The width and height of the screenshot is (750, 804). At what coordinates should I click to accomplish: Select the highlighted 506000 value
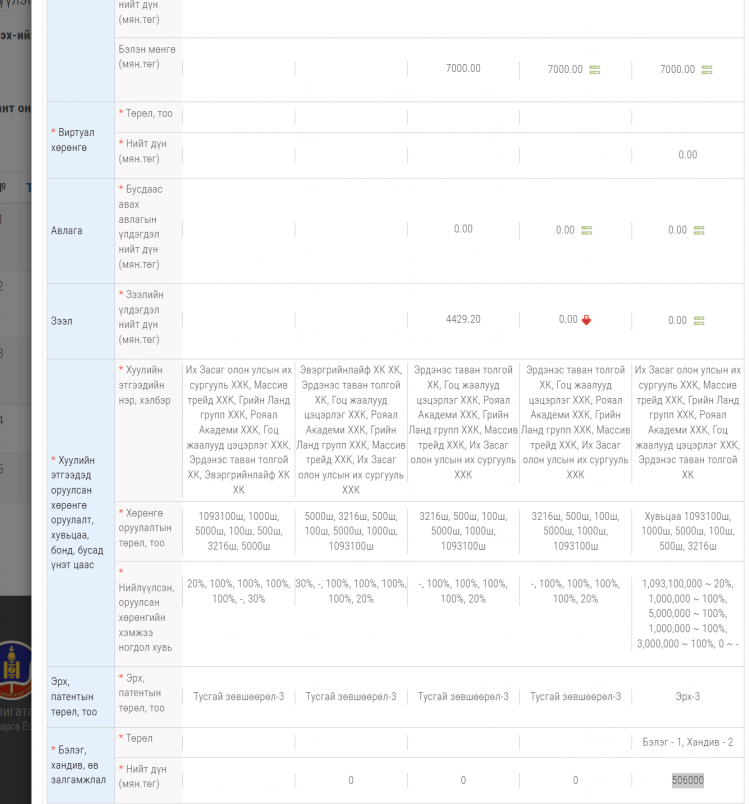click(x=688, y=781)
